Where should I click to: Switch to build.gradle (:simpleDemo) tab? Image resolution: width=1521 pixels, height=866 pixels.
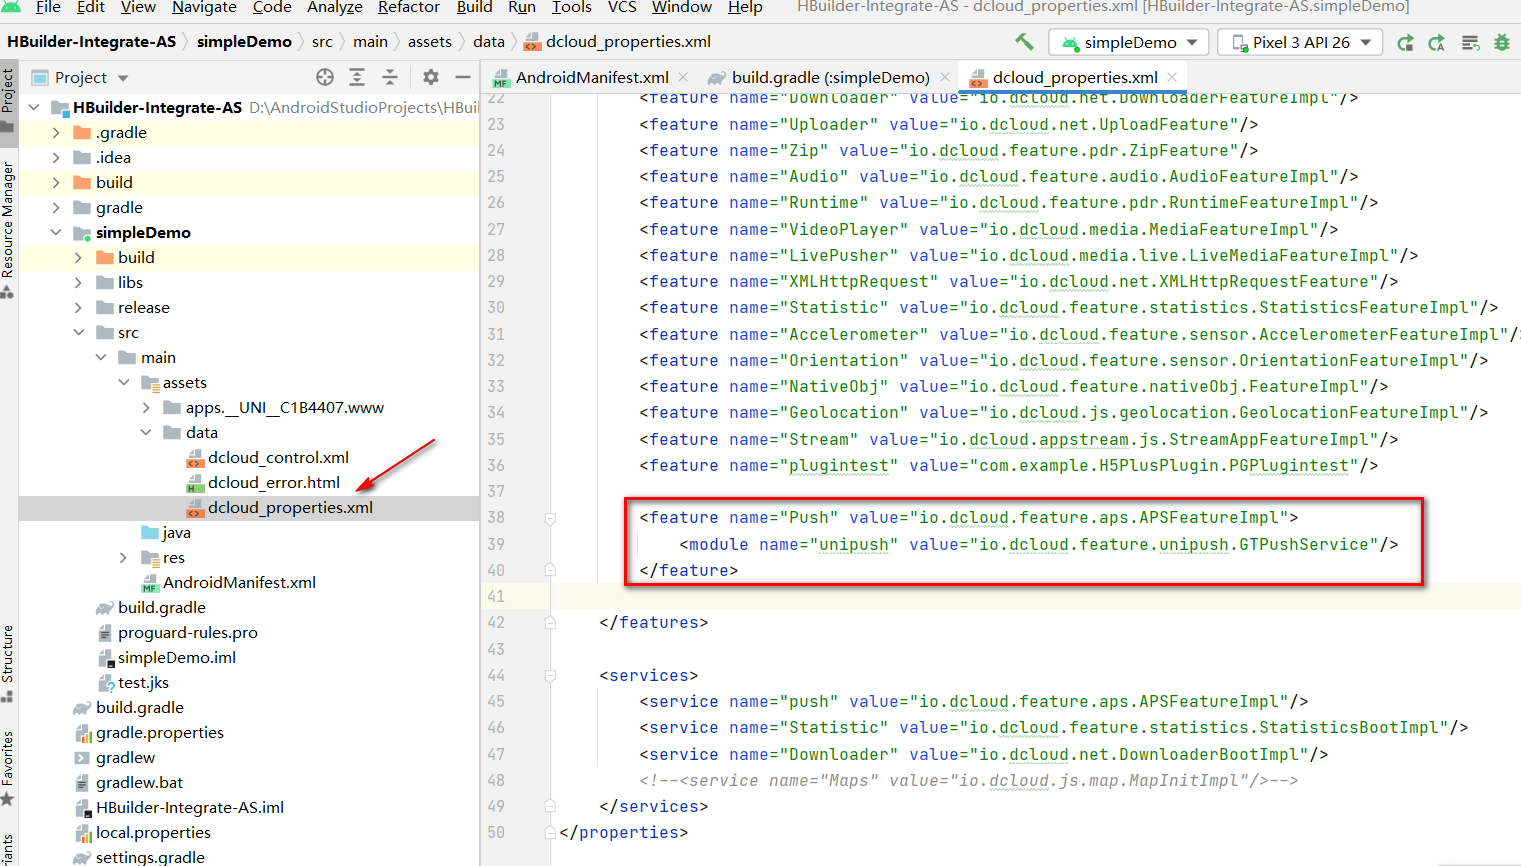click(830, 77)
